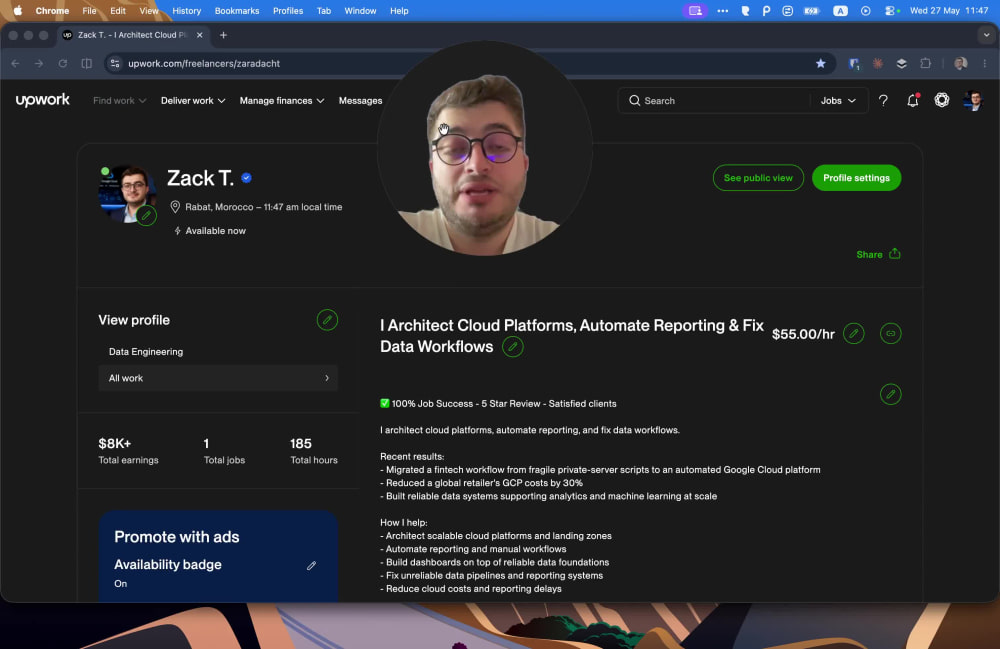The image size is (1000, 649).
Task: Open a new Chrome tab
Action: [223, 35]
